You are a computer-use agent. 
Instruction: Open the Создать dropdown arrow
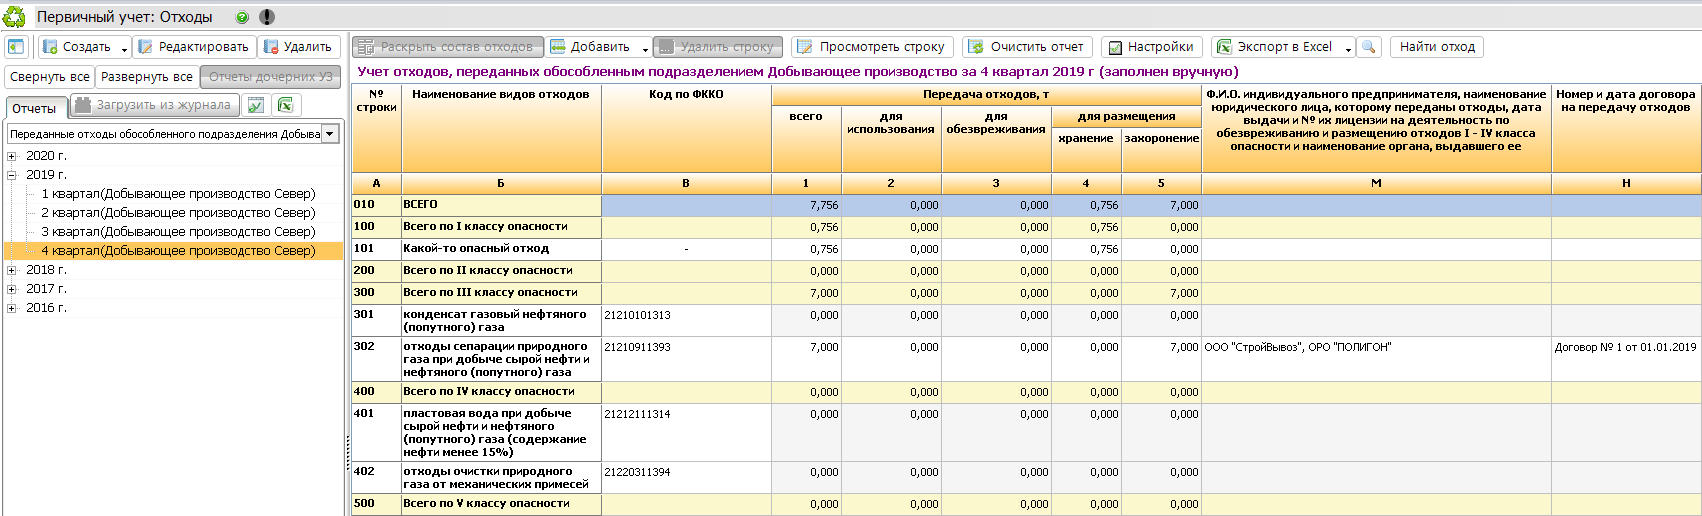pos(124,48)
